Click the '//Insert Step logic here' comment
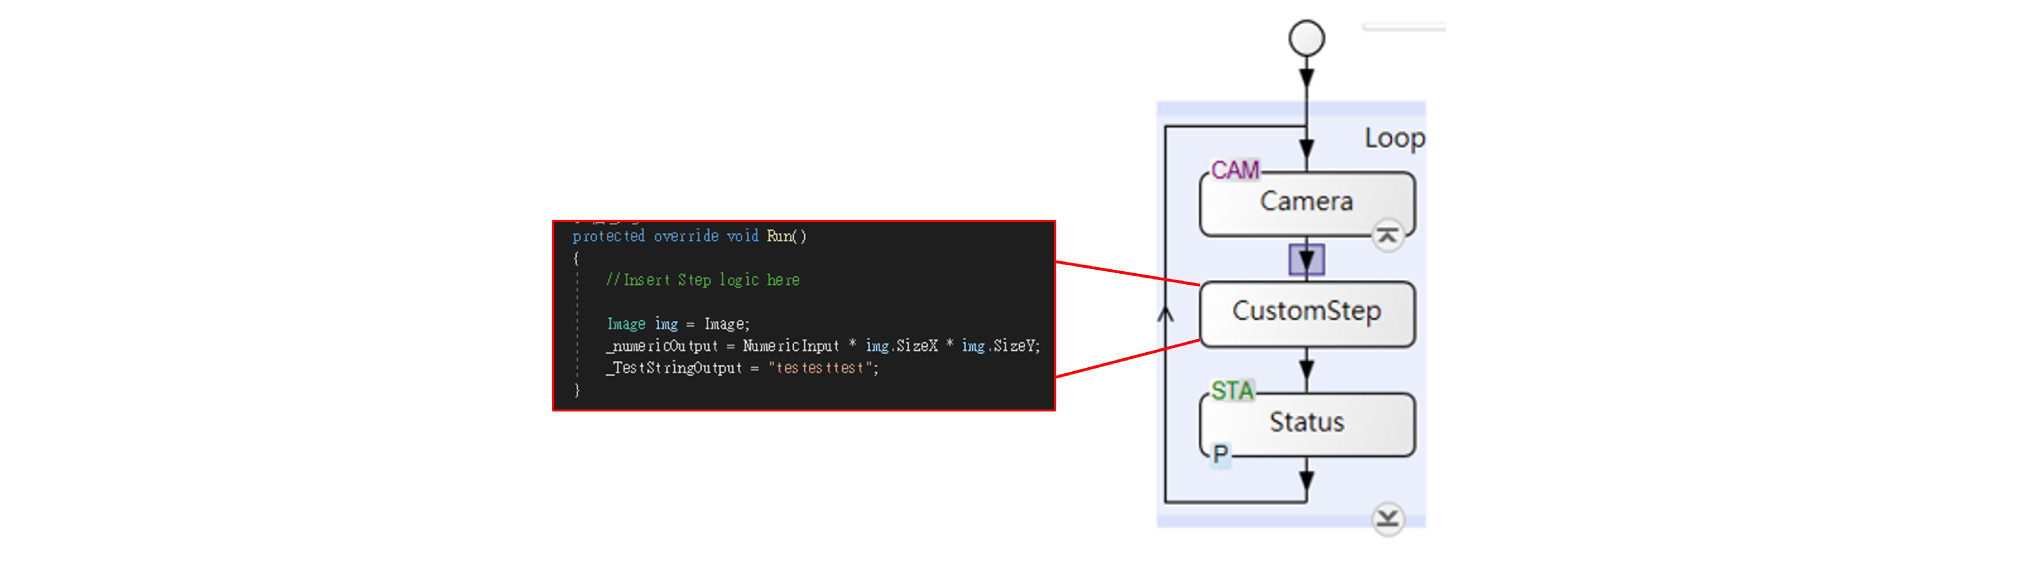Viewport: 2021px width, 575px height. (703, 280)
